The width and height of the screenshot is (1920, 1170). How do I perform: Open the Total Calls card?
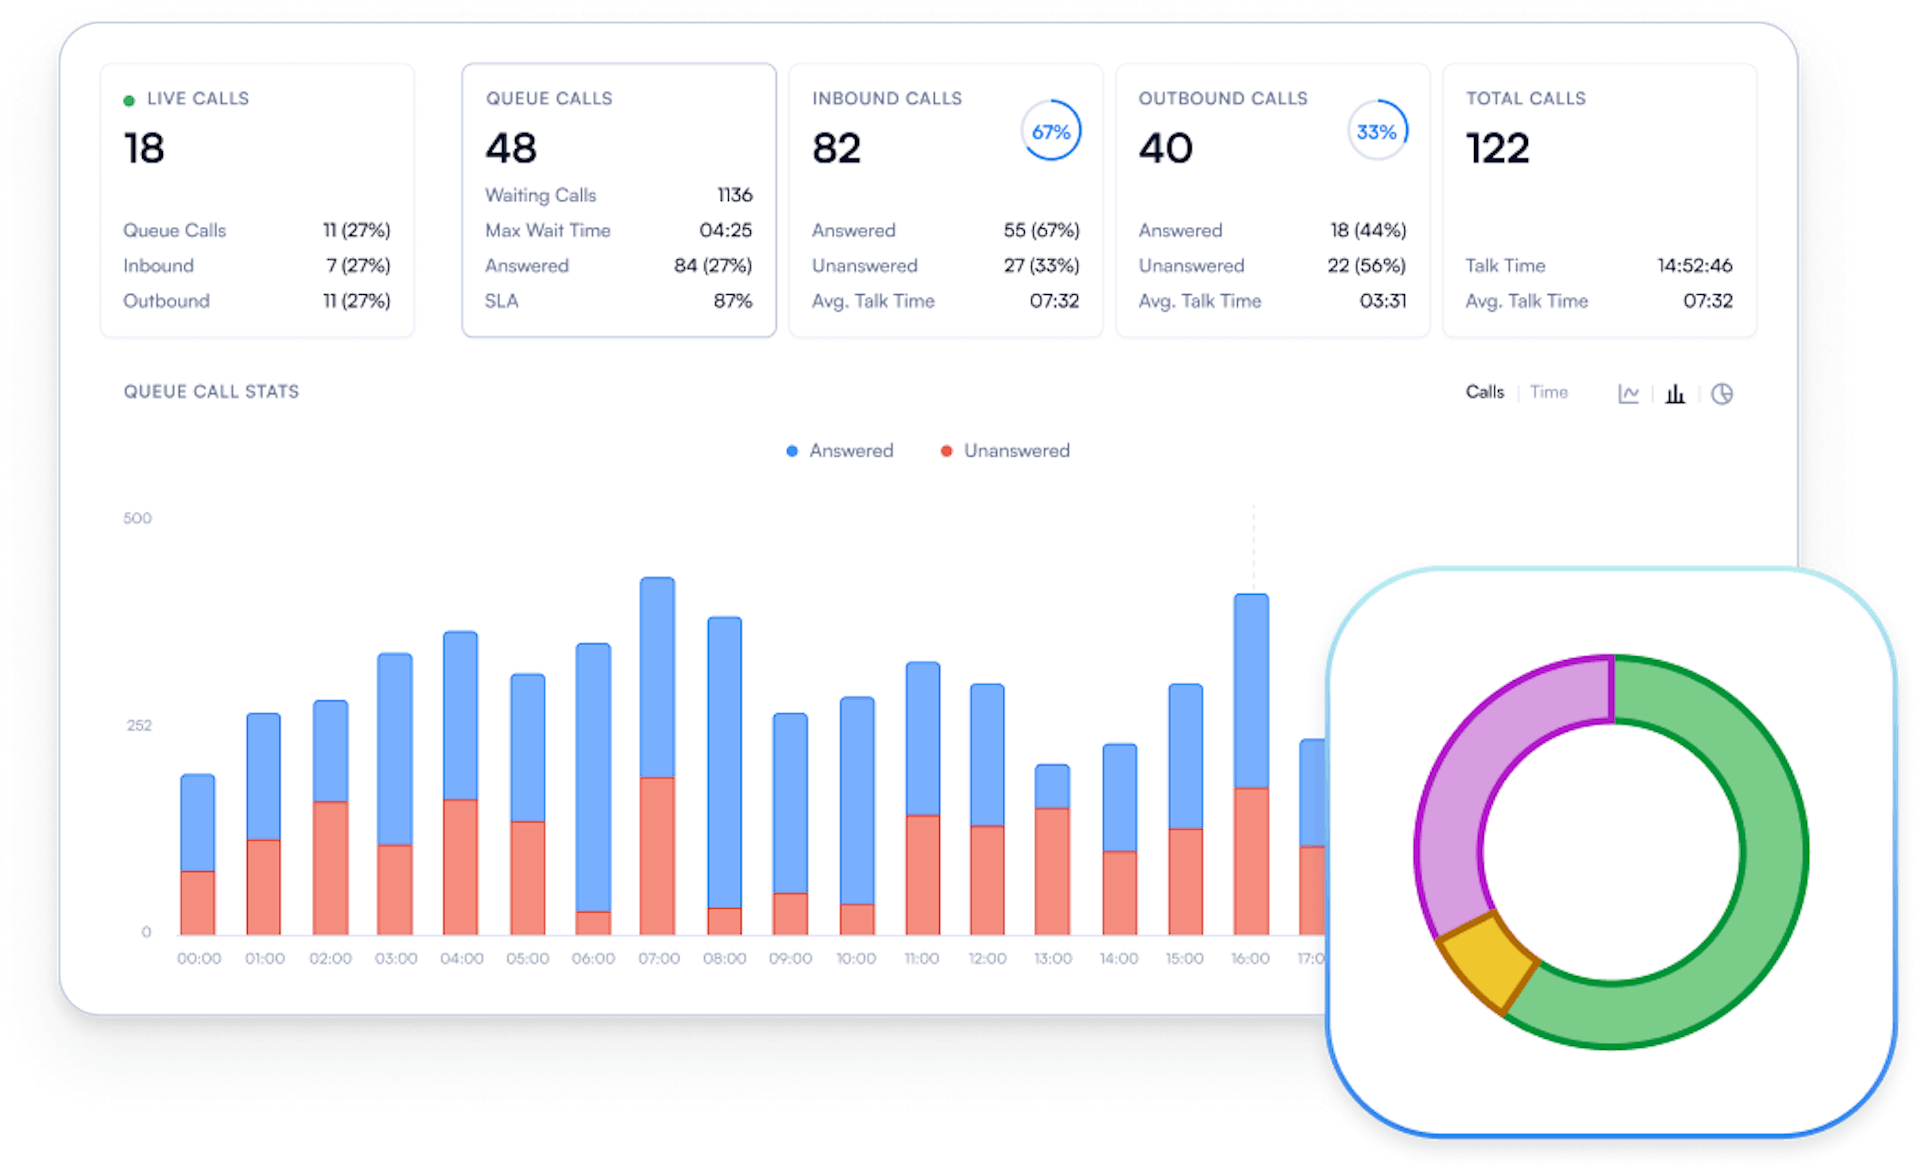[x=1598, y=200]
